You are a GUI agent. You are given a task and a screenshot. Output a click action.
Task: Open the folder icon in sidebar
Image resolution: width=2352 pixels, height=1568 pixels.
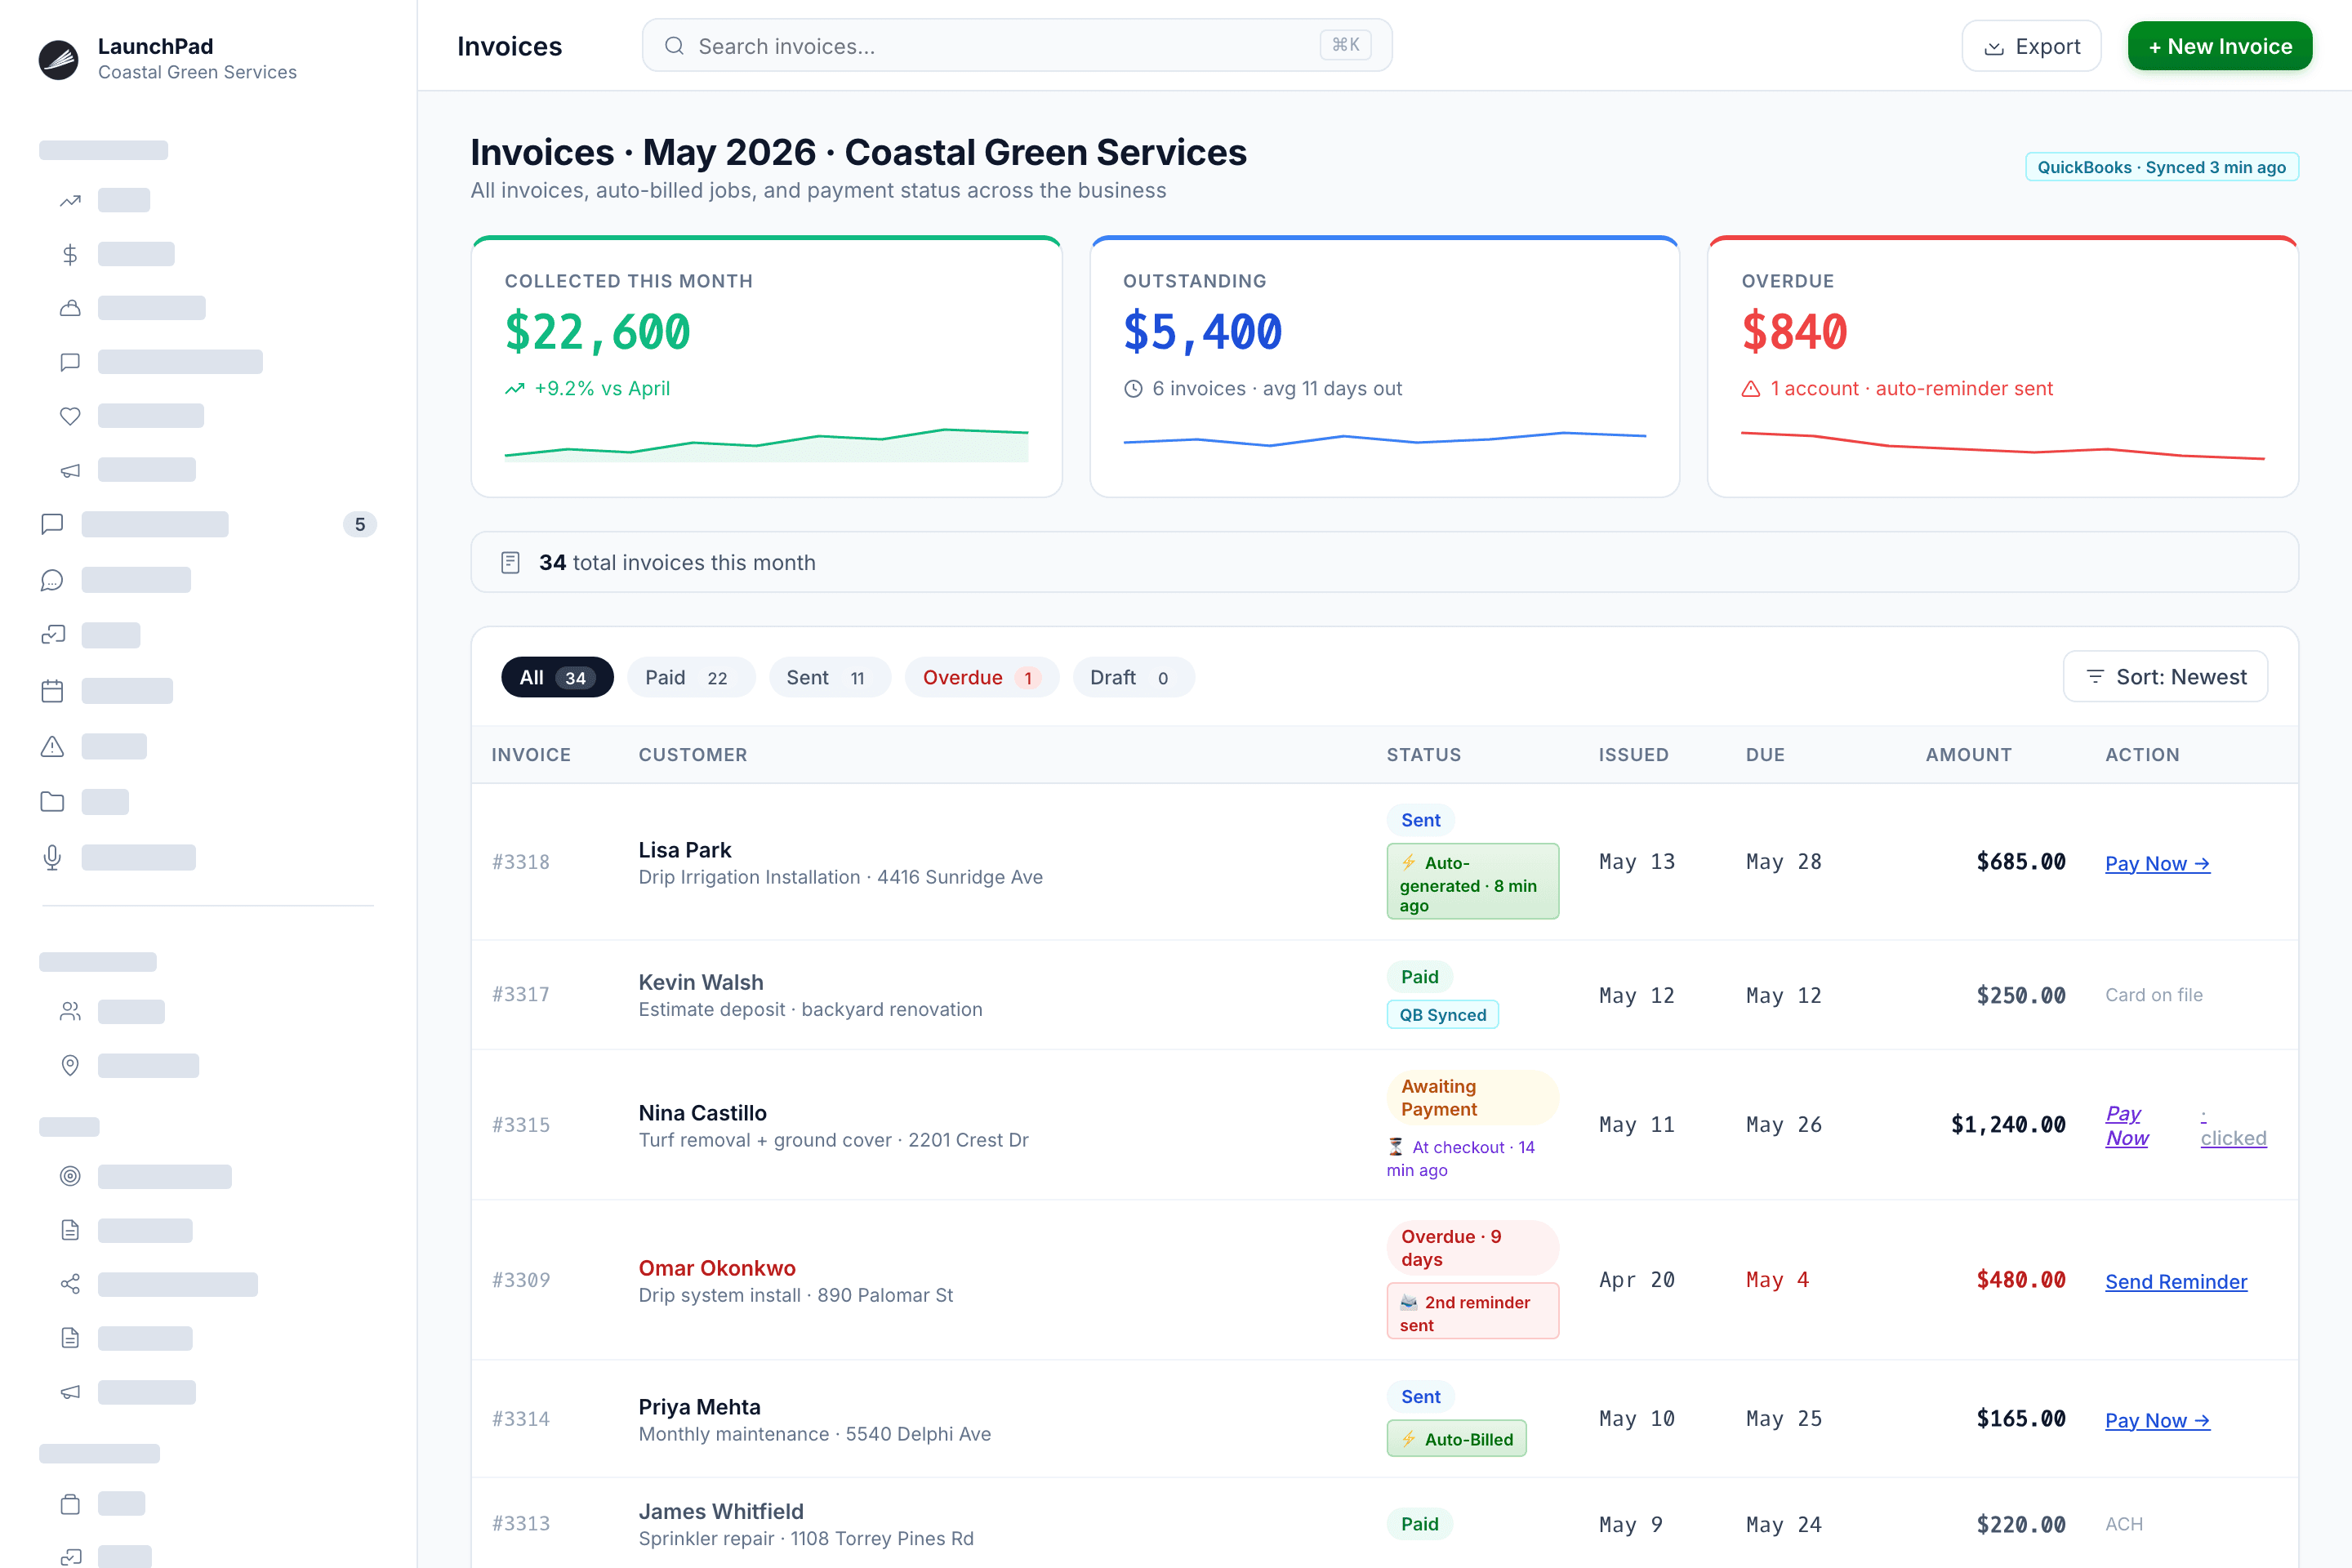[52, 802]
